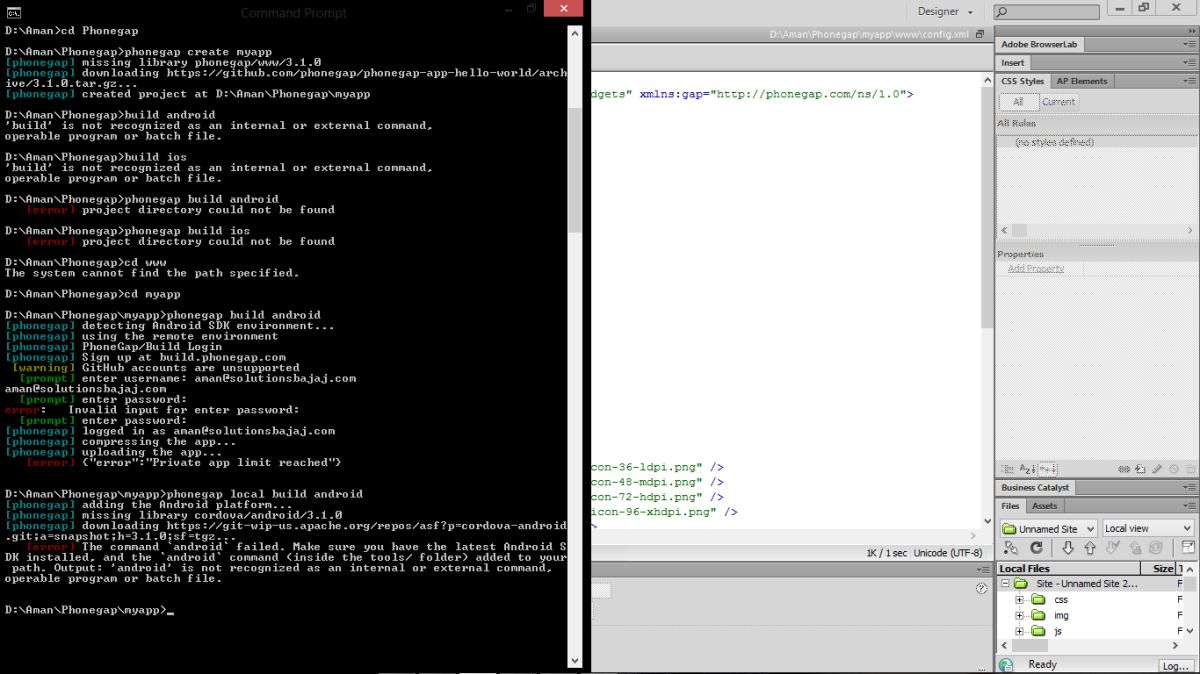This screenshot has height=674, width=1200.
Task: Click the Connect to remote server icon
Action: (x=1011, y=548)
